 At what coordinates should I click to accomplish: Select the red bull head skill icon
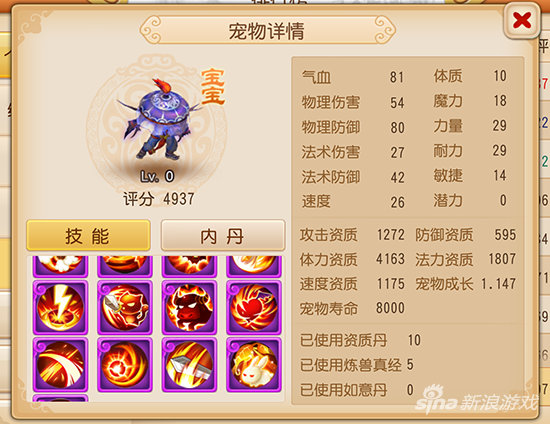189,307
